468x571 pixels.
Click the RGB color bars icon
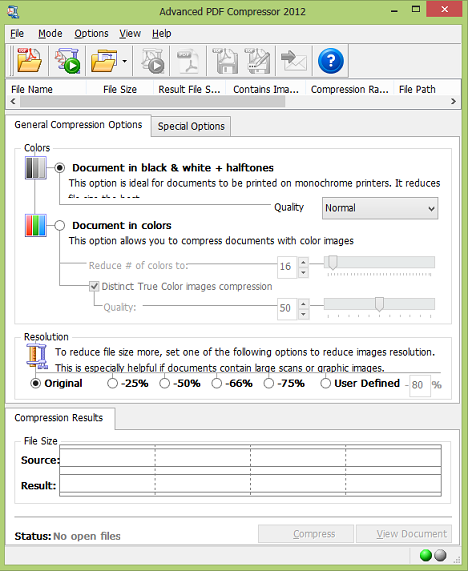[36, 225]
